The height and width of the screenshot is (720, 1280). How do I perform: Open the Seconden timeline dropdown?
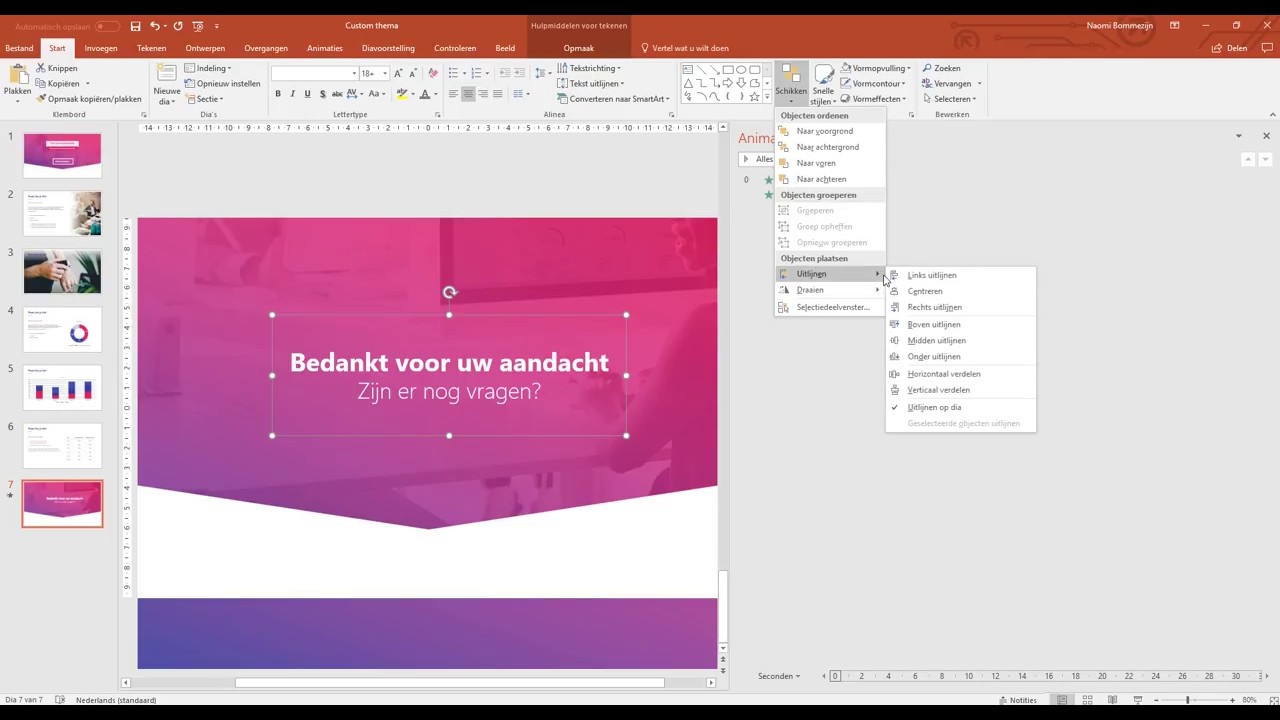[779, 676]
